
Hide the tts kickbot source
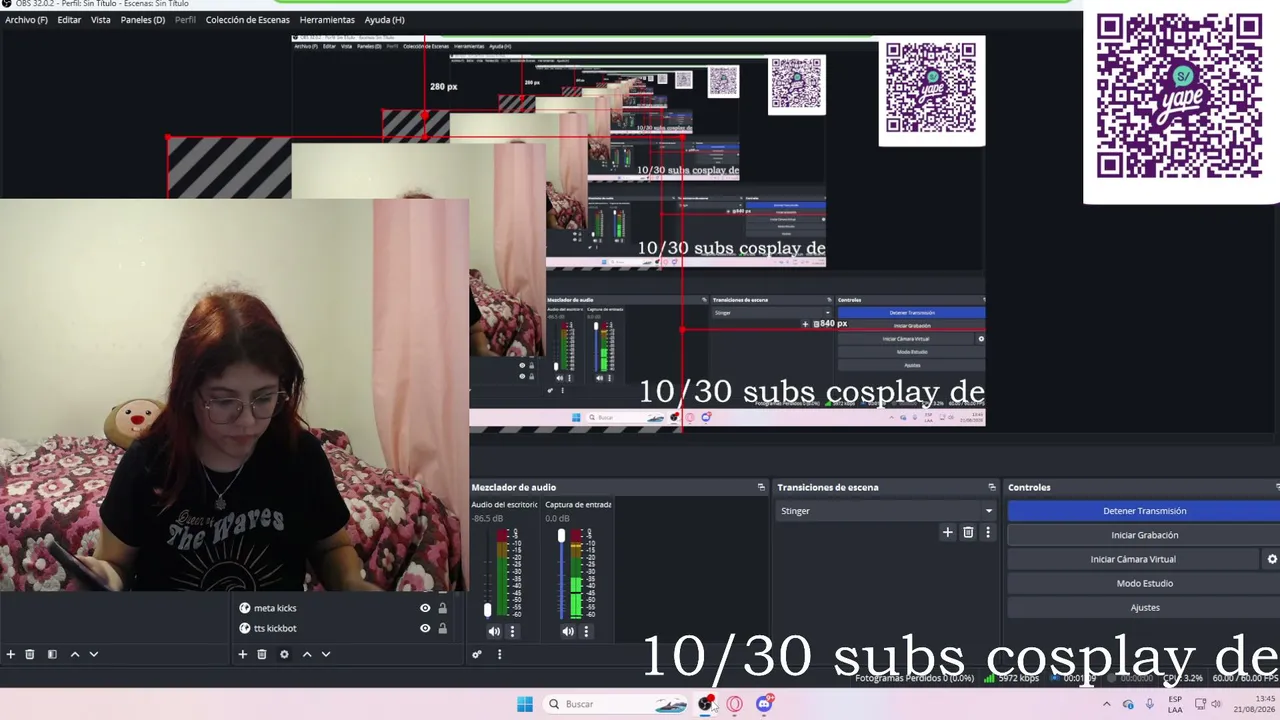pyautogui.click(x=425, y=628)
